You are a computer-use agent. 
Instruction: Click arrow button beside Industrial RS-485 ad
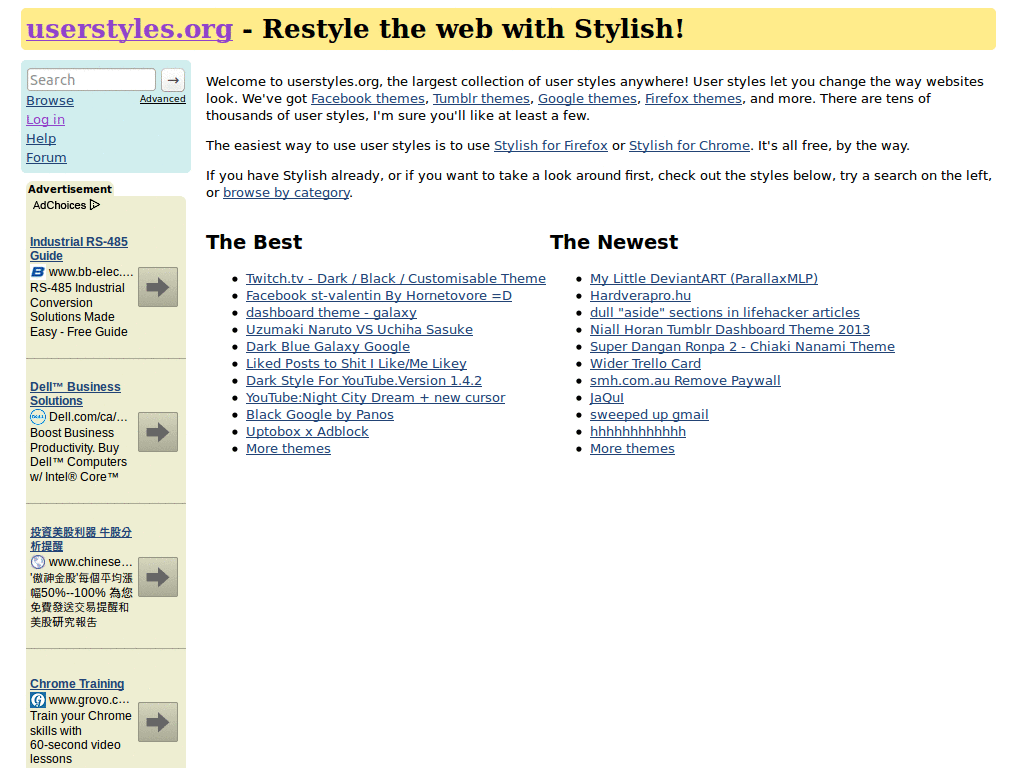(158, 287)
